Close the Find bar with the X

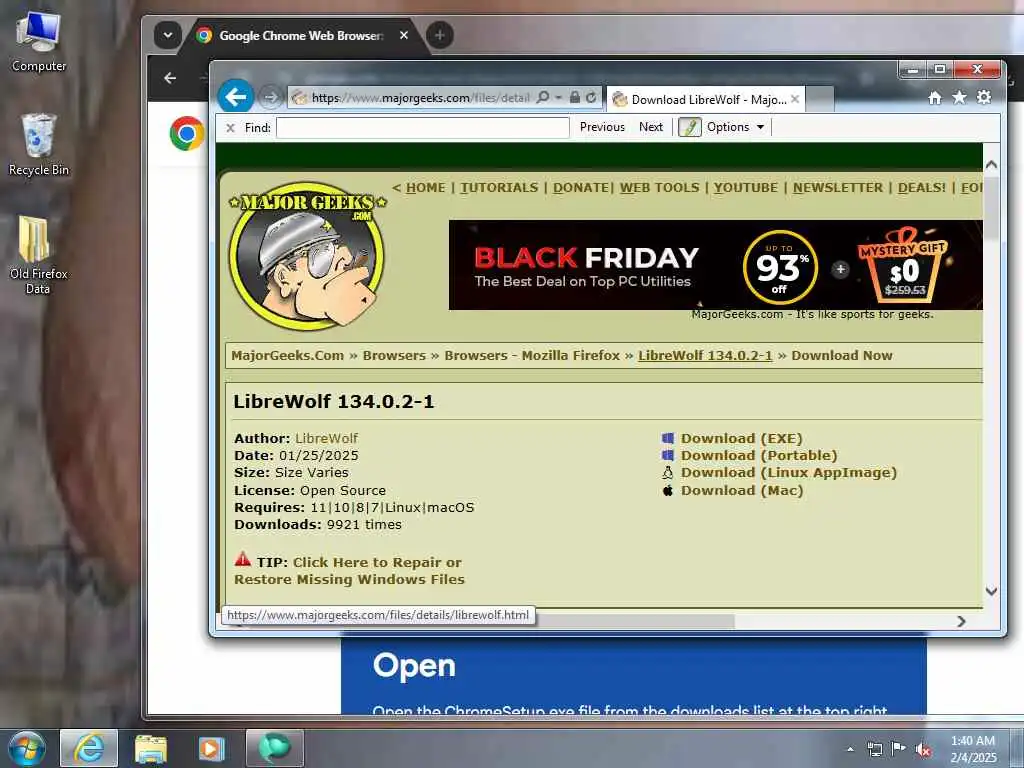click(x=231, y=128)
